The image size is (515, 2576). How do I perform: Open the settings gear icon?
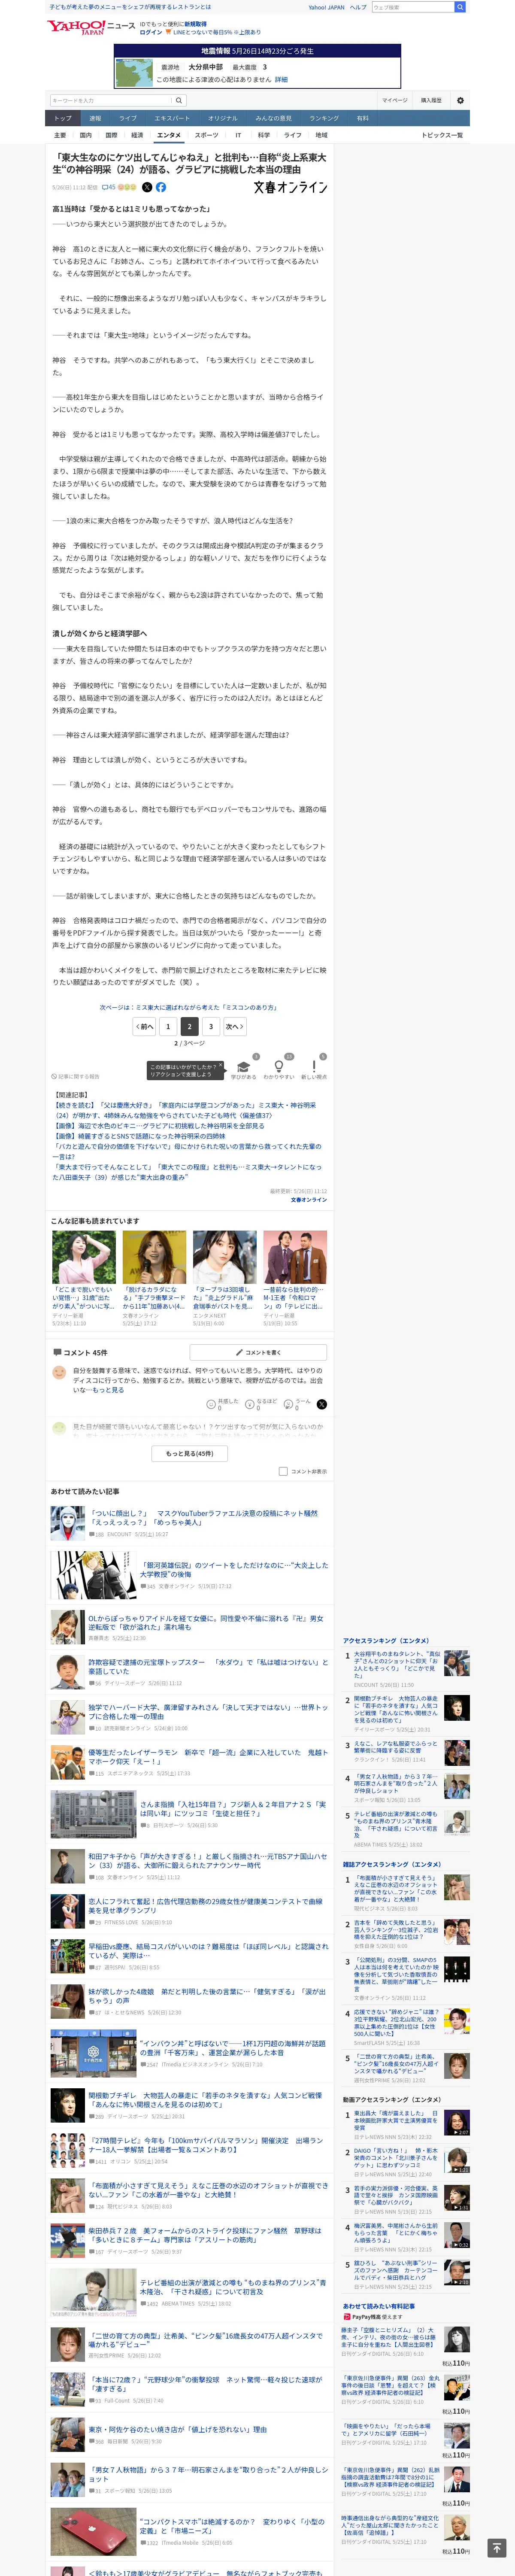(x=460, y=100)
